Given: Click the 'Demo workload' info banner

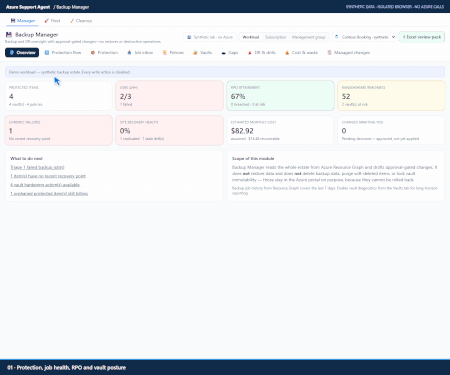Looking at the screenshot, I should [225, 72].
